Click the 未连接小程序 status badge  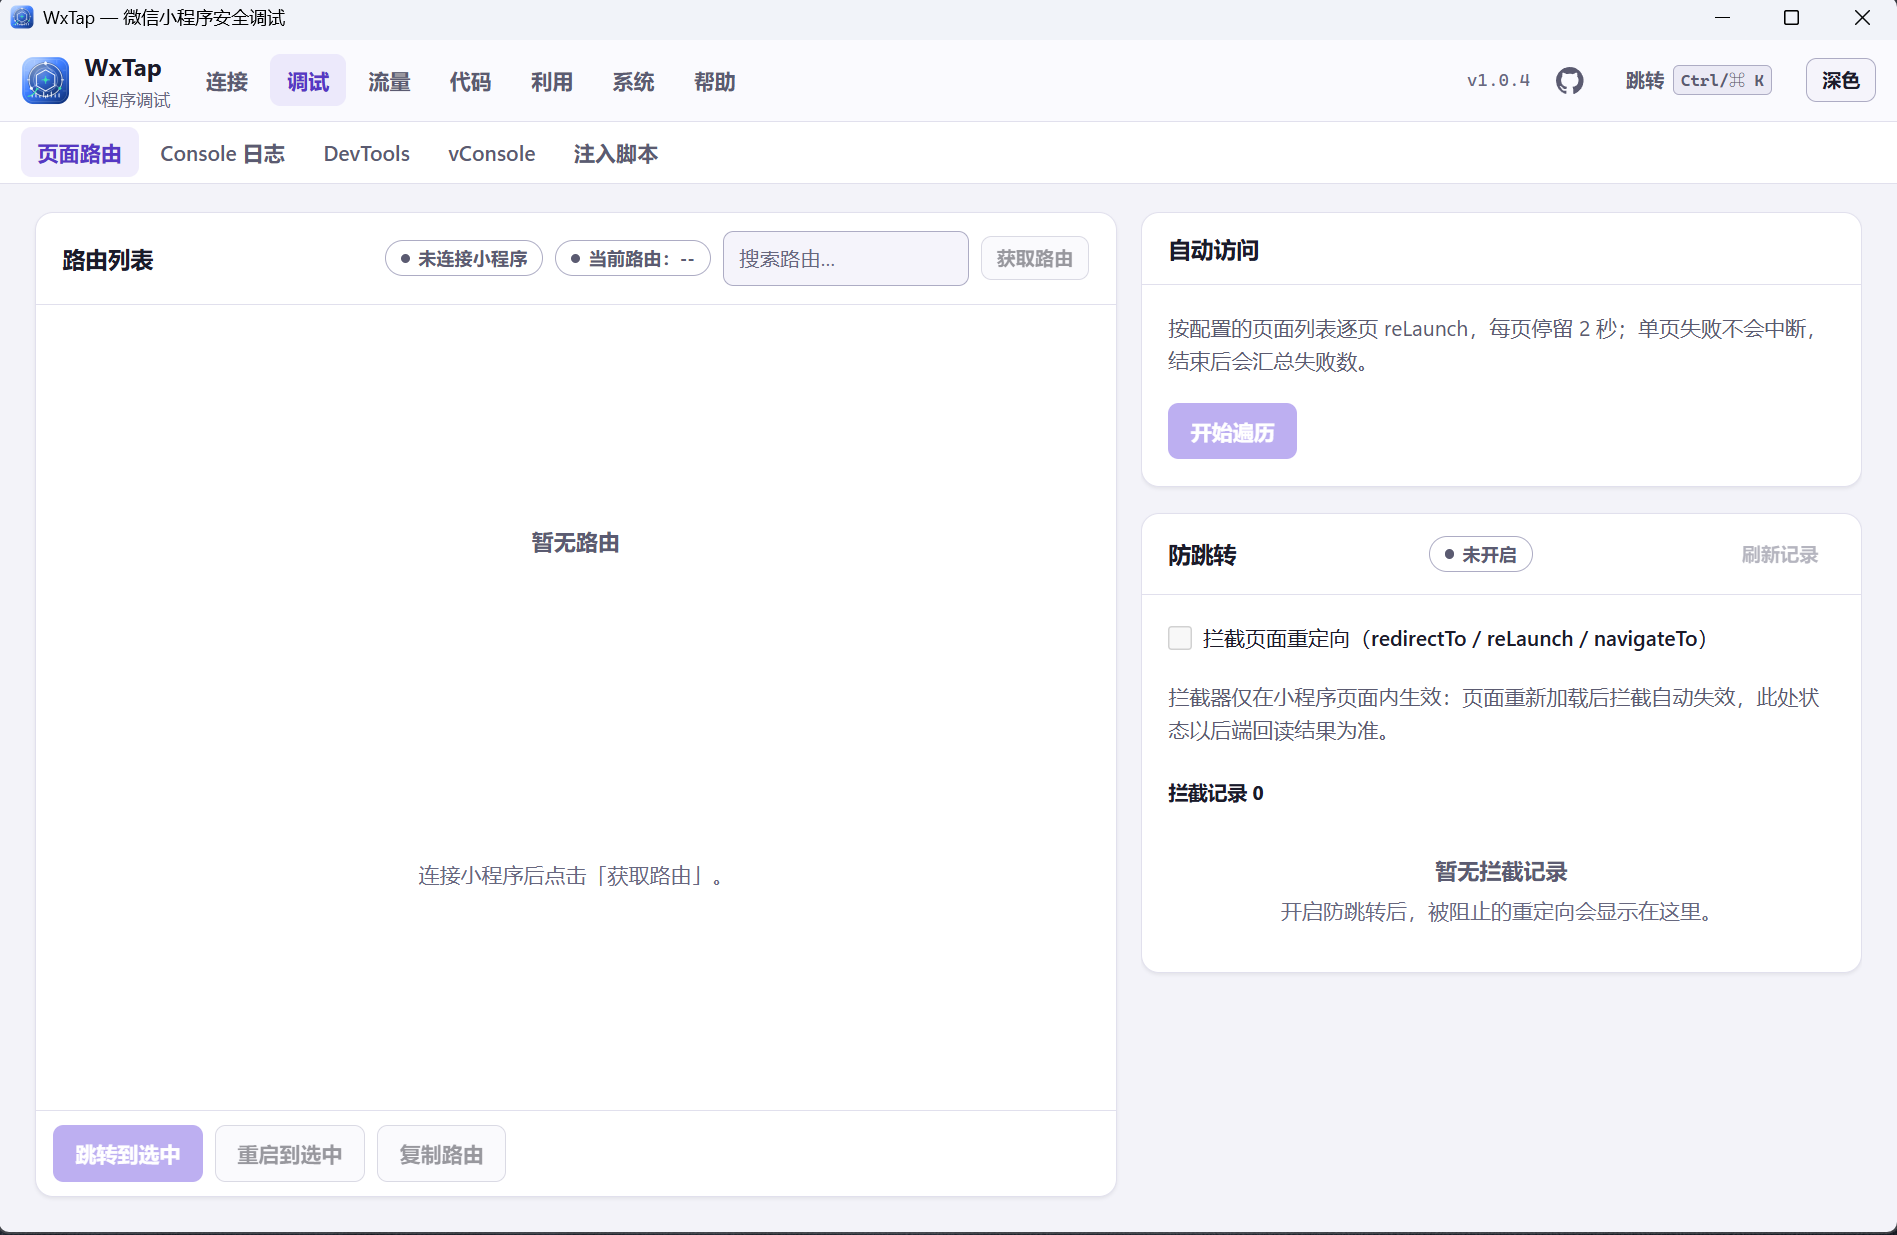[464, 258]
